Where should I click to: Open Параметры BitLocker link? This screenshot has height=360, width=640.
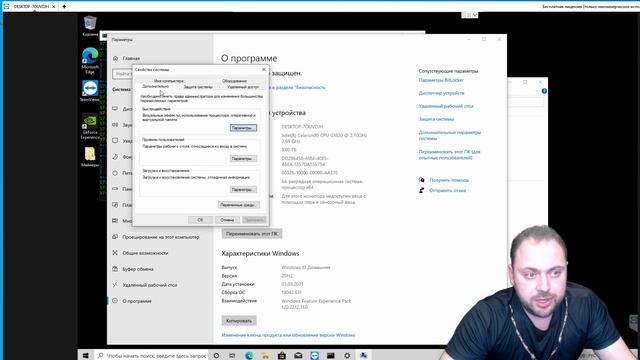(x=441, y=80)
